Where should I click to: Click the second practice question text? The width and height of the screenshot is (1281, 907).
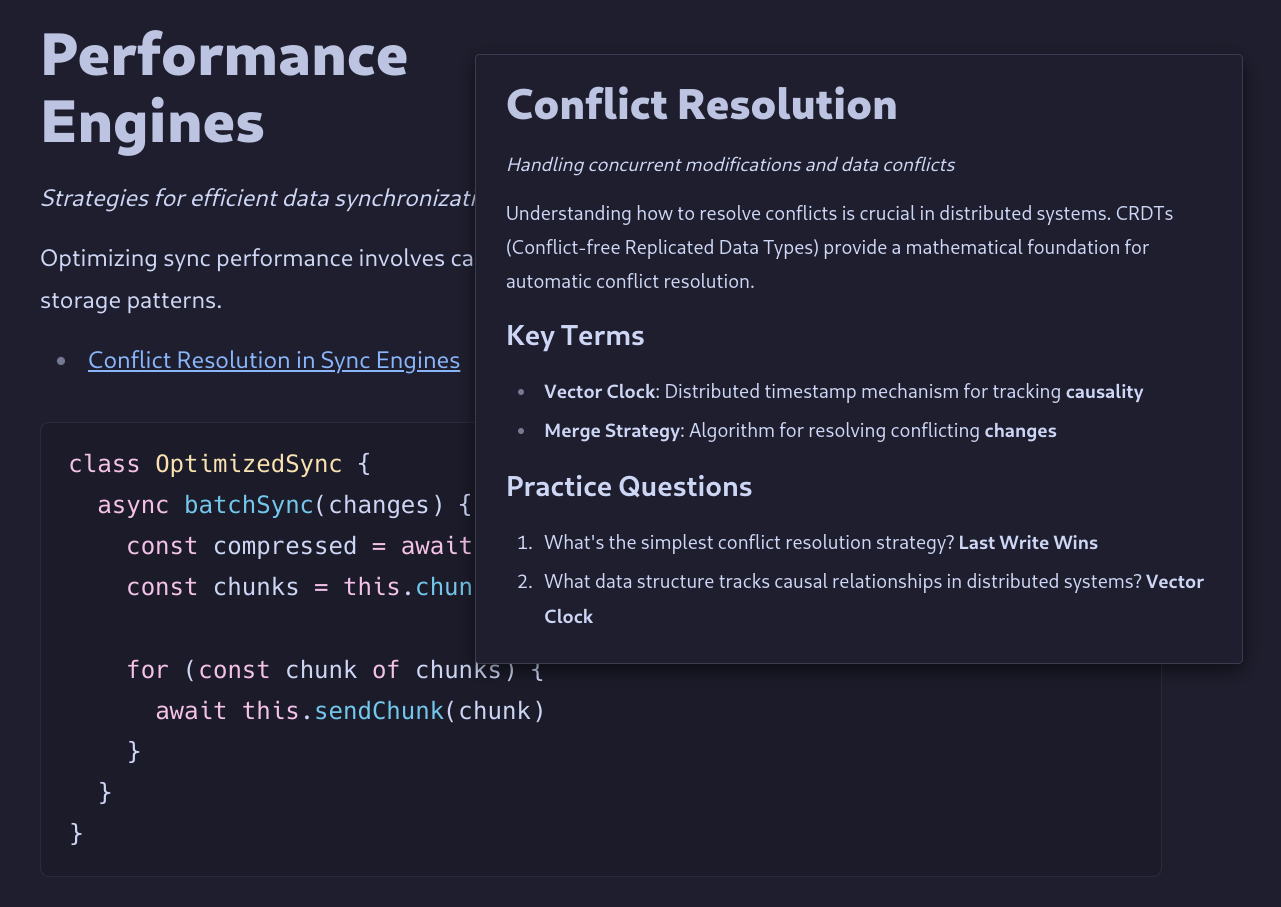tap(842, 582)
